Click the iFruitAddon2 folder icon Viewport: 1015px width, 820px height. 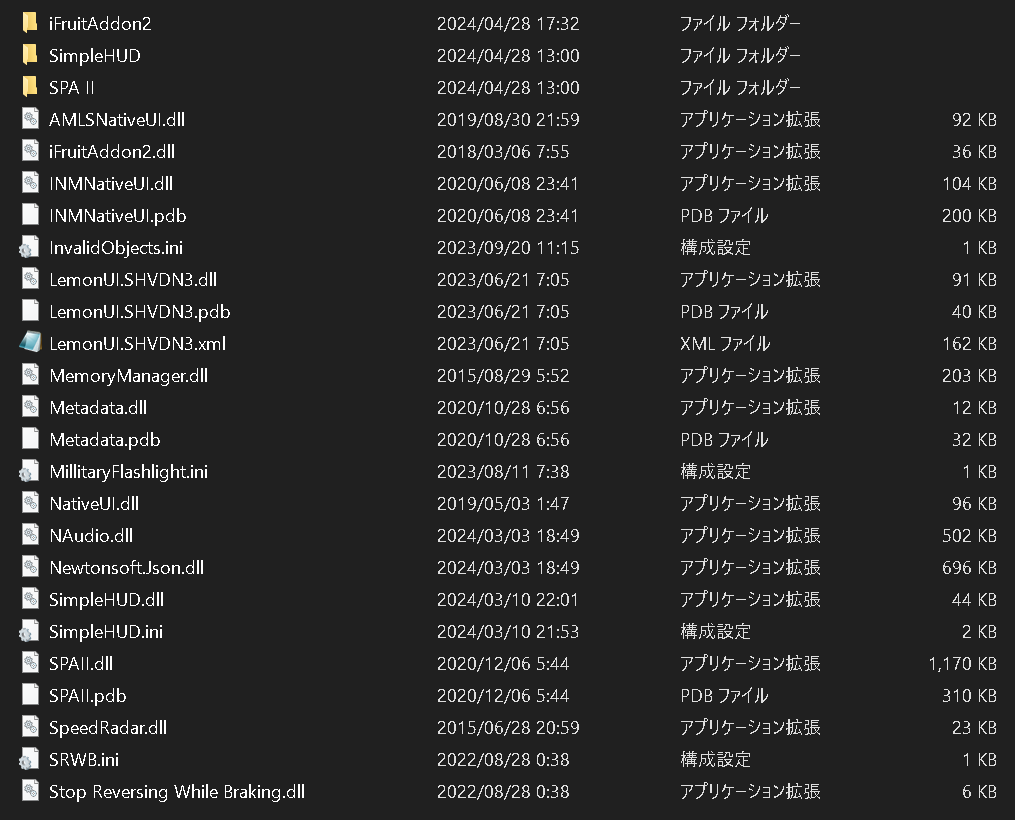click(30, 23)
